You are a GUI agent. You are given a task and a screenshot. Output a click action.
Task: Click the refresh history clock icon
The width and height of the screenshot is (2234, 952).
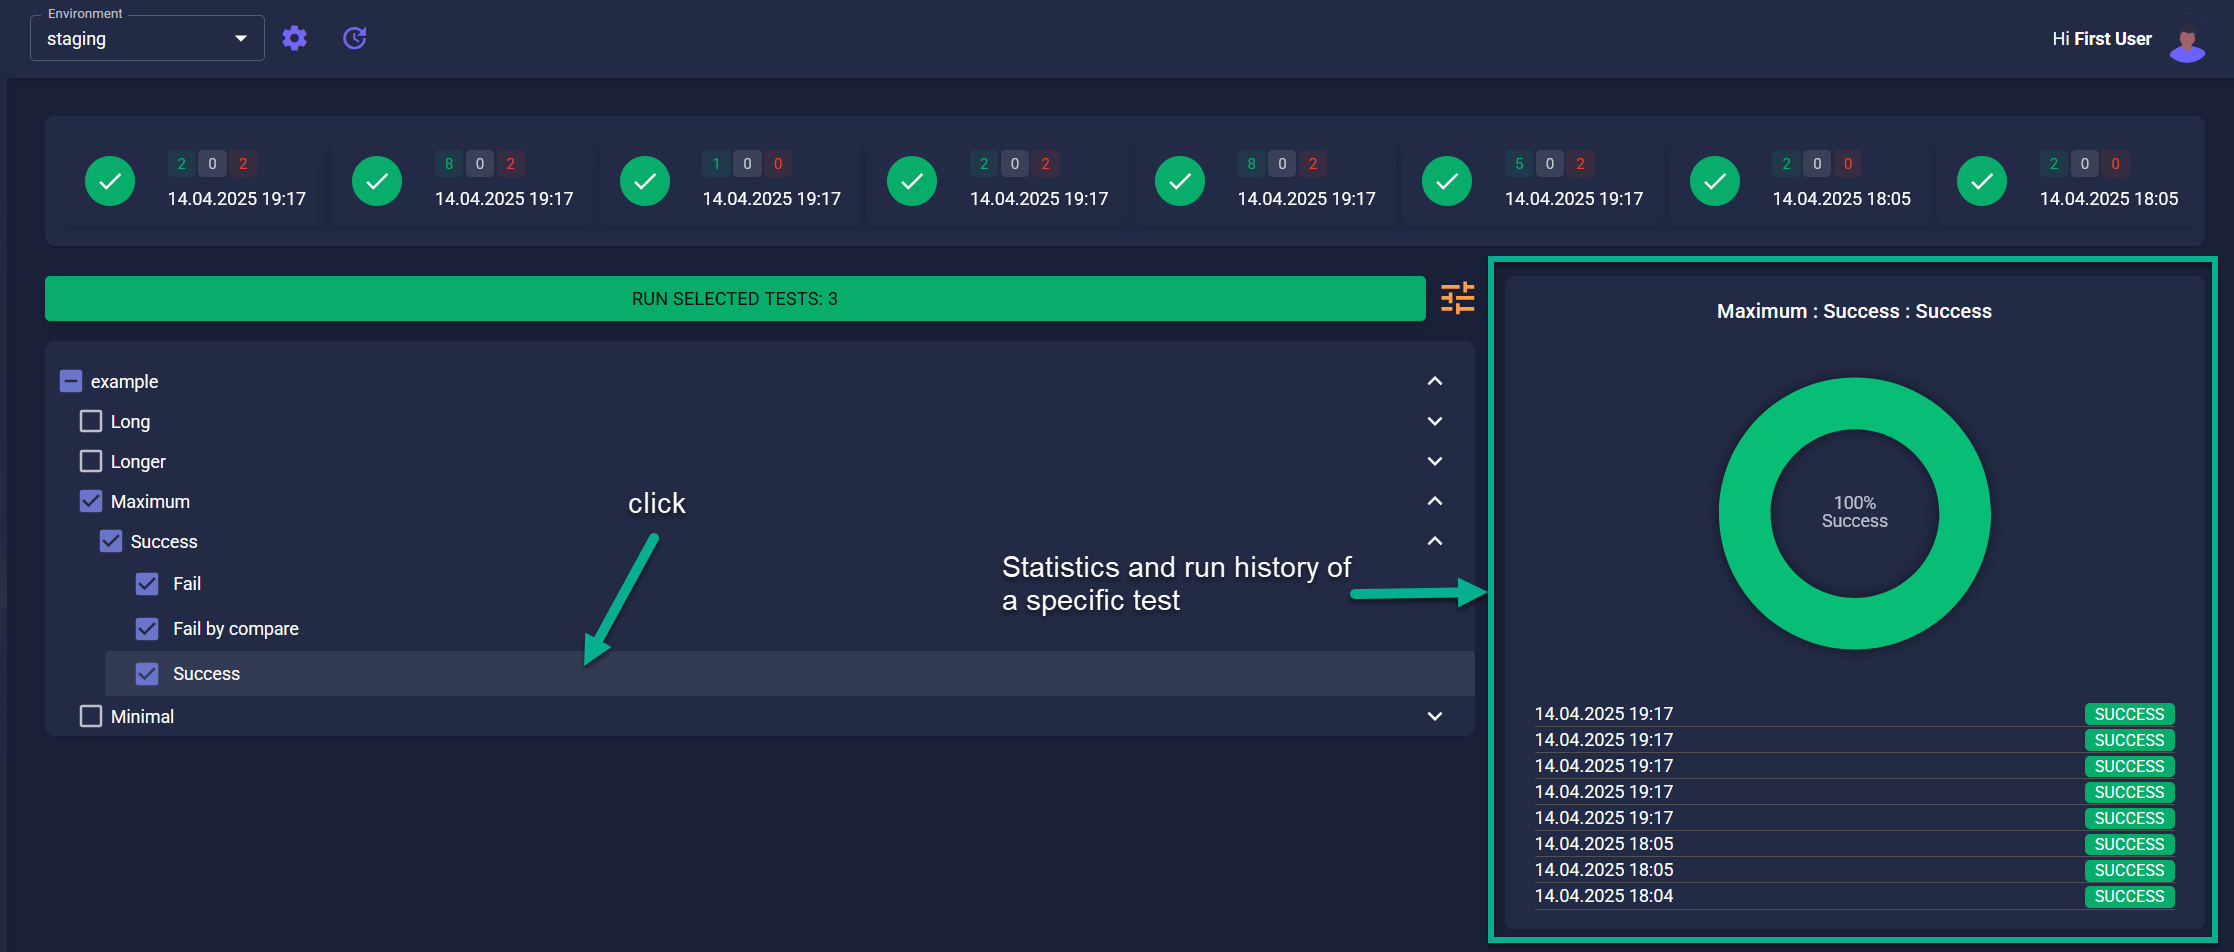coord(354,38)
